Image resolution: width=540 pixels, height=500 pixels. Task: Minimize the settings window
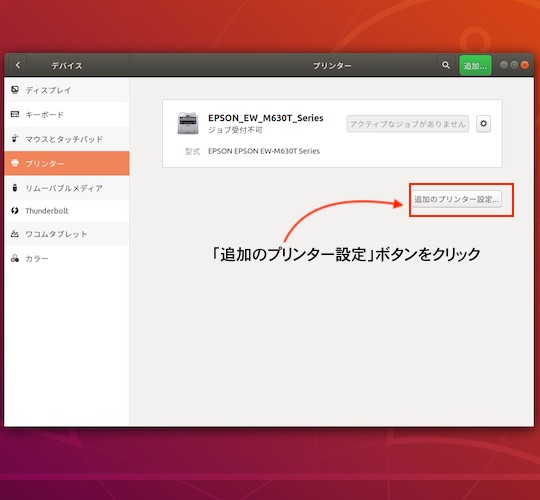coord(503,65)
